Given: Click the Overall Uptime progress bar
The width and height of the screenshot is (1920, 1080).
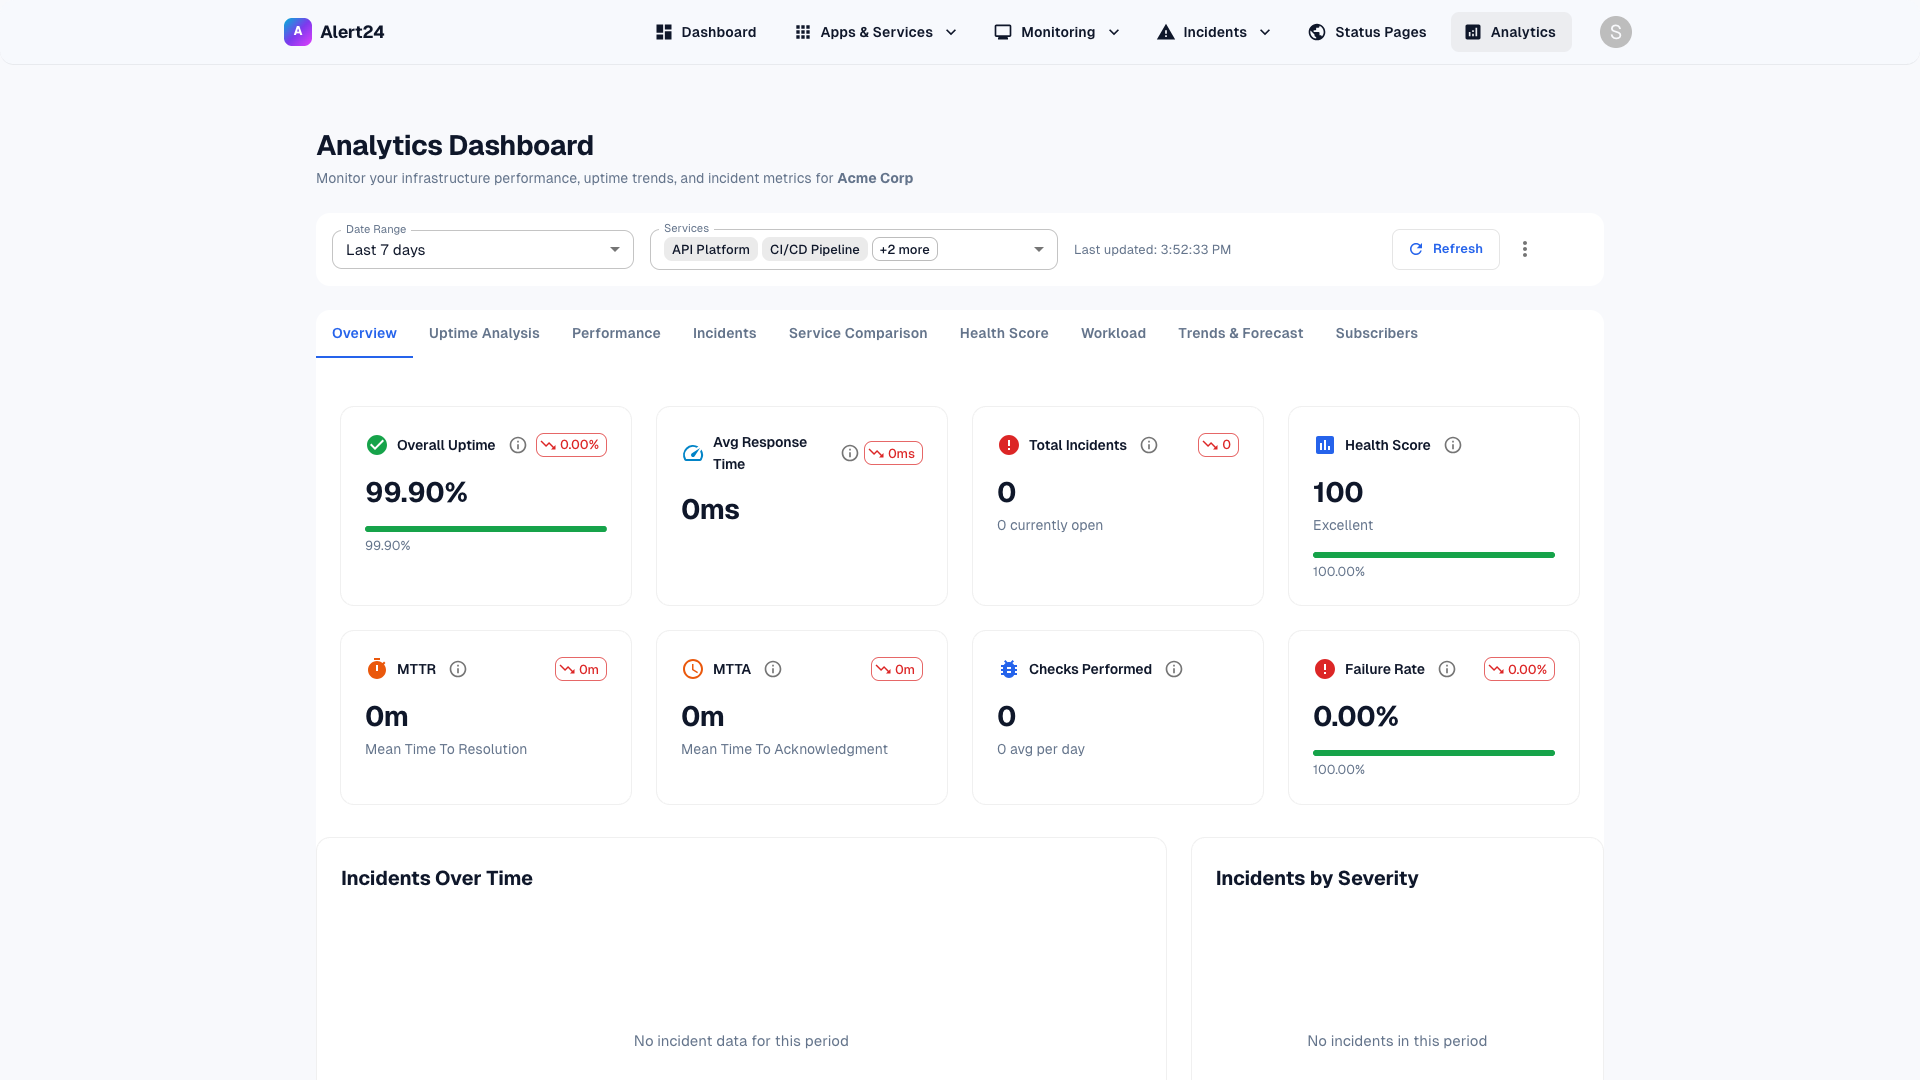Looking at the screenshot, I should point(485,529).
